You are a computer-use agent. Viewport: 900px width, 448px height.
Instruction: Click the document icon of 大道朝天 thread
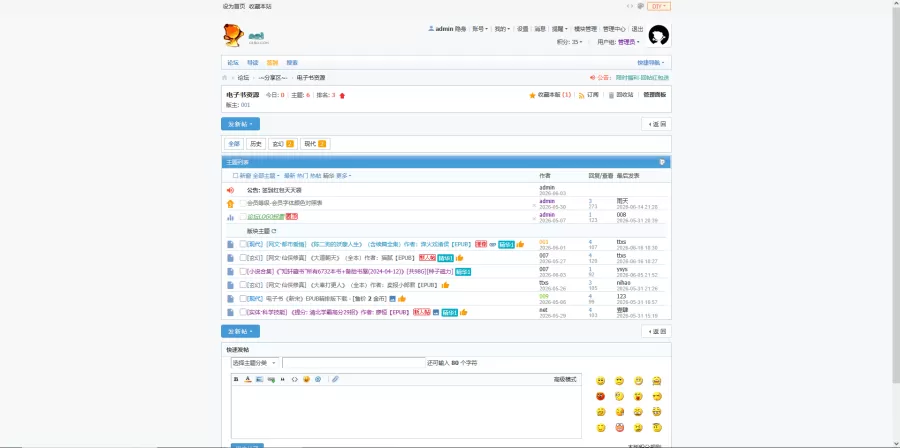(x=230, y=258)
